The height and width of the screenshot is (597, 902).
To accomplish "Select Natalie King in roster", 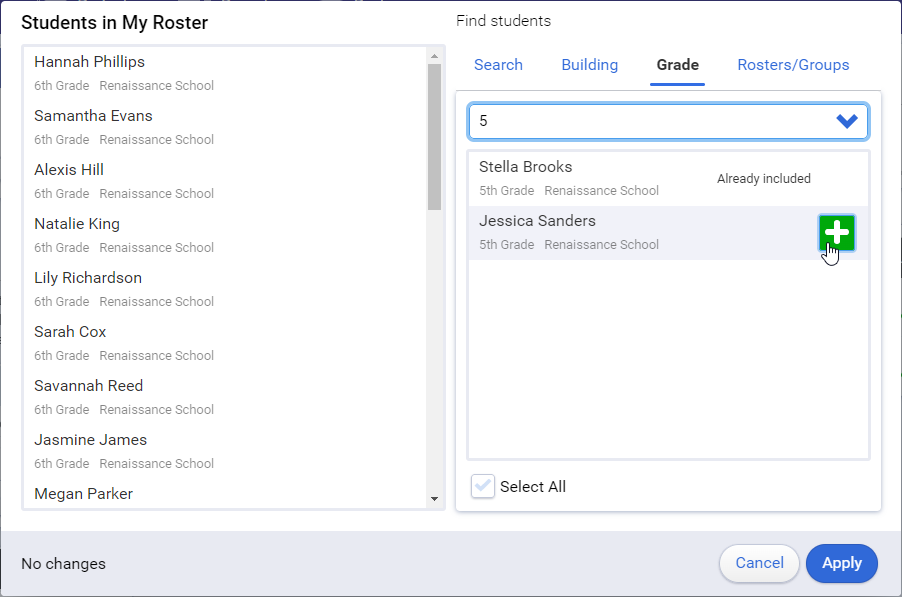I will click(224, 235).
